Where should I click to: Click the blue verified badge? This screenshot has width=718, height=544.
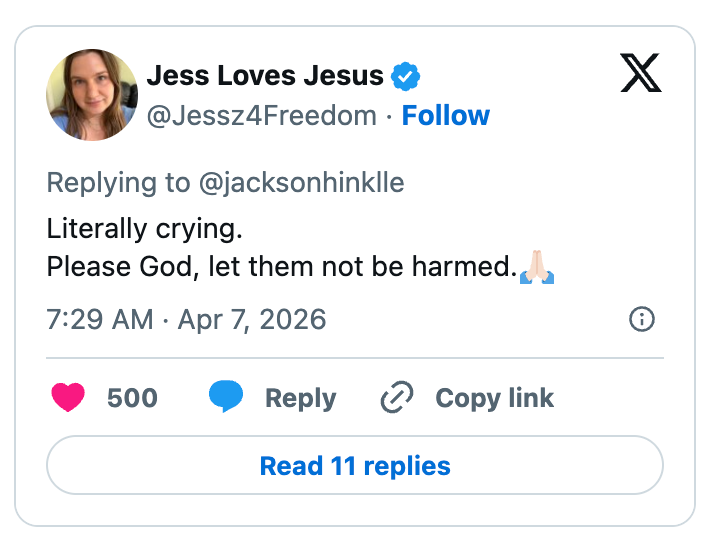[x=405, y=76]
